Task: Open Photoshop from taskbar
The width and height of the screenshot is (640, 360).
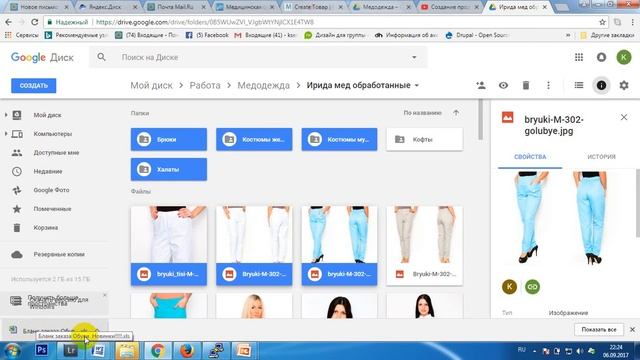Action: coord(41,350)
